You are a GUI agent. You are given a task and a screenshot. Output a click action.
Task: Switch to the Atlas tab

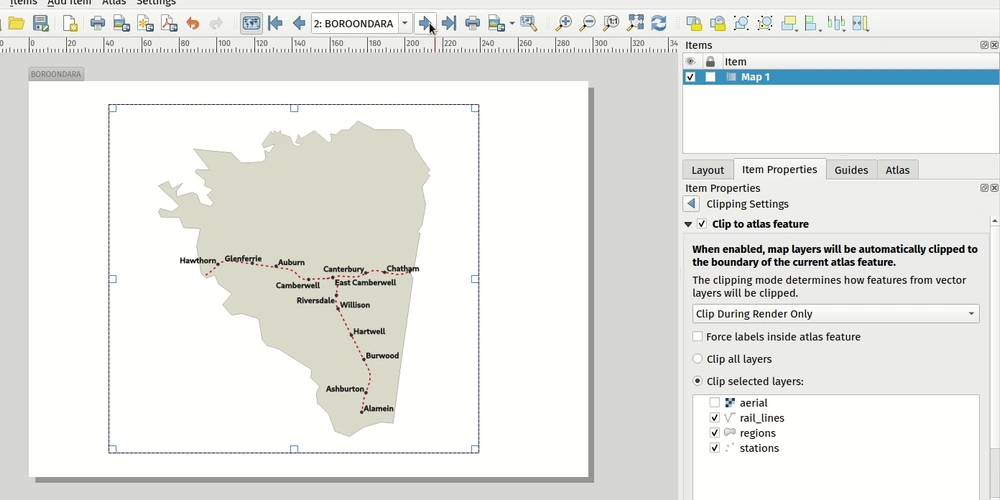(897, 170)
